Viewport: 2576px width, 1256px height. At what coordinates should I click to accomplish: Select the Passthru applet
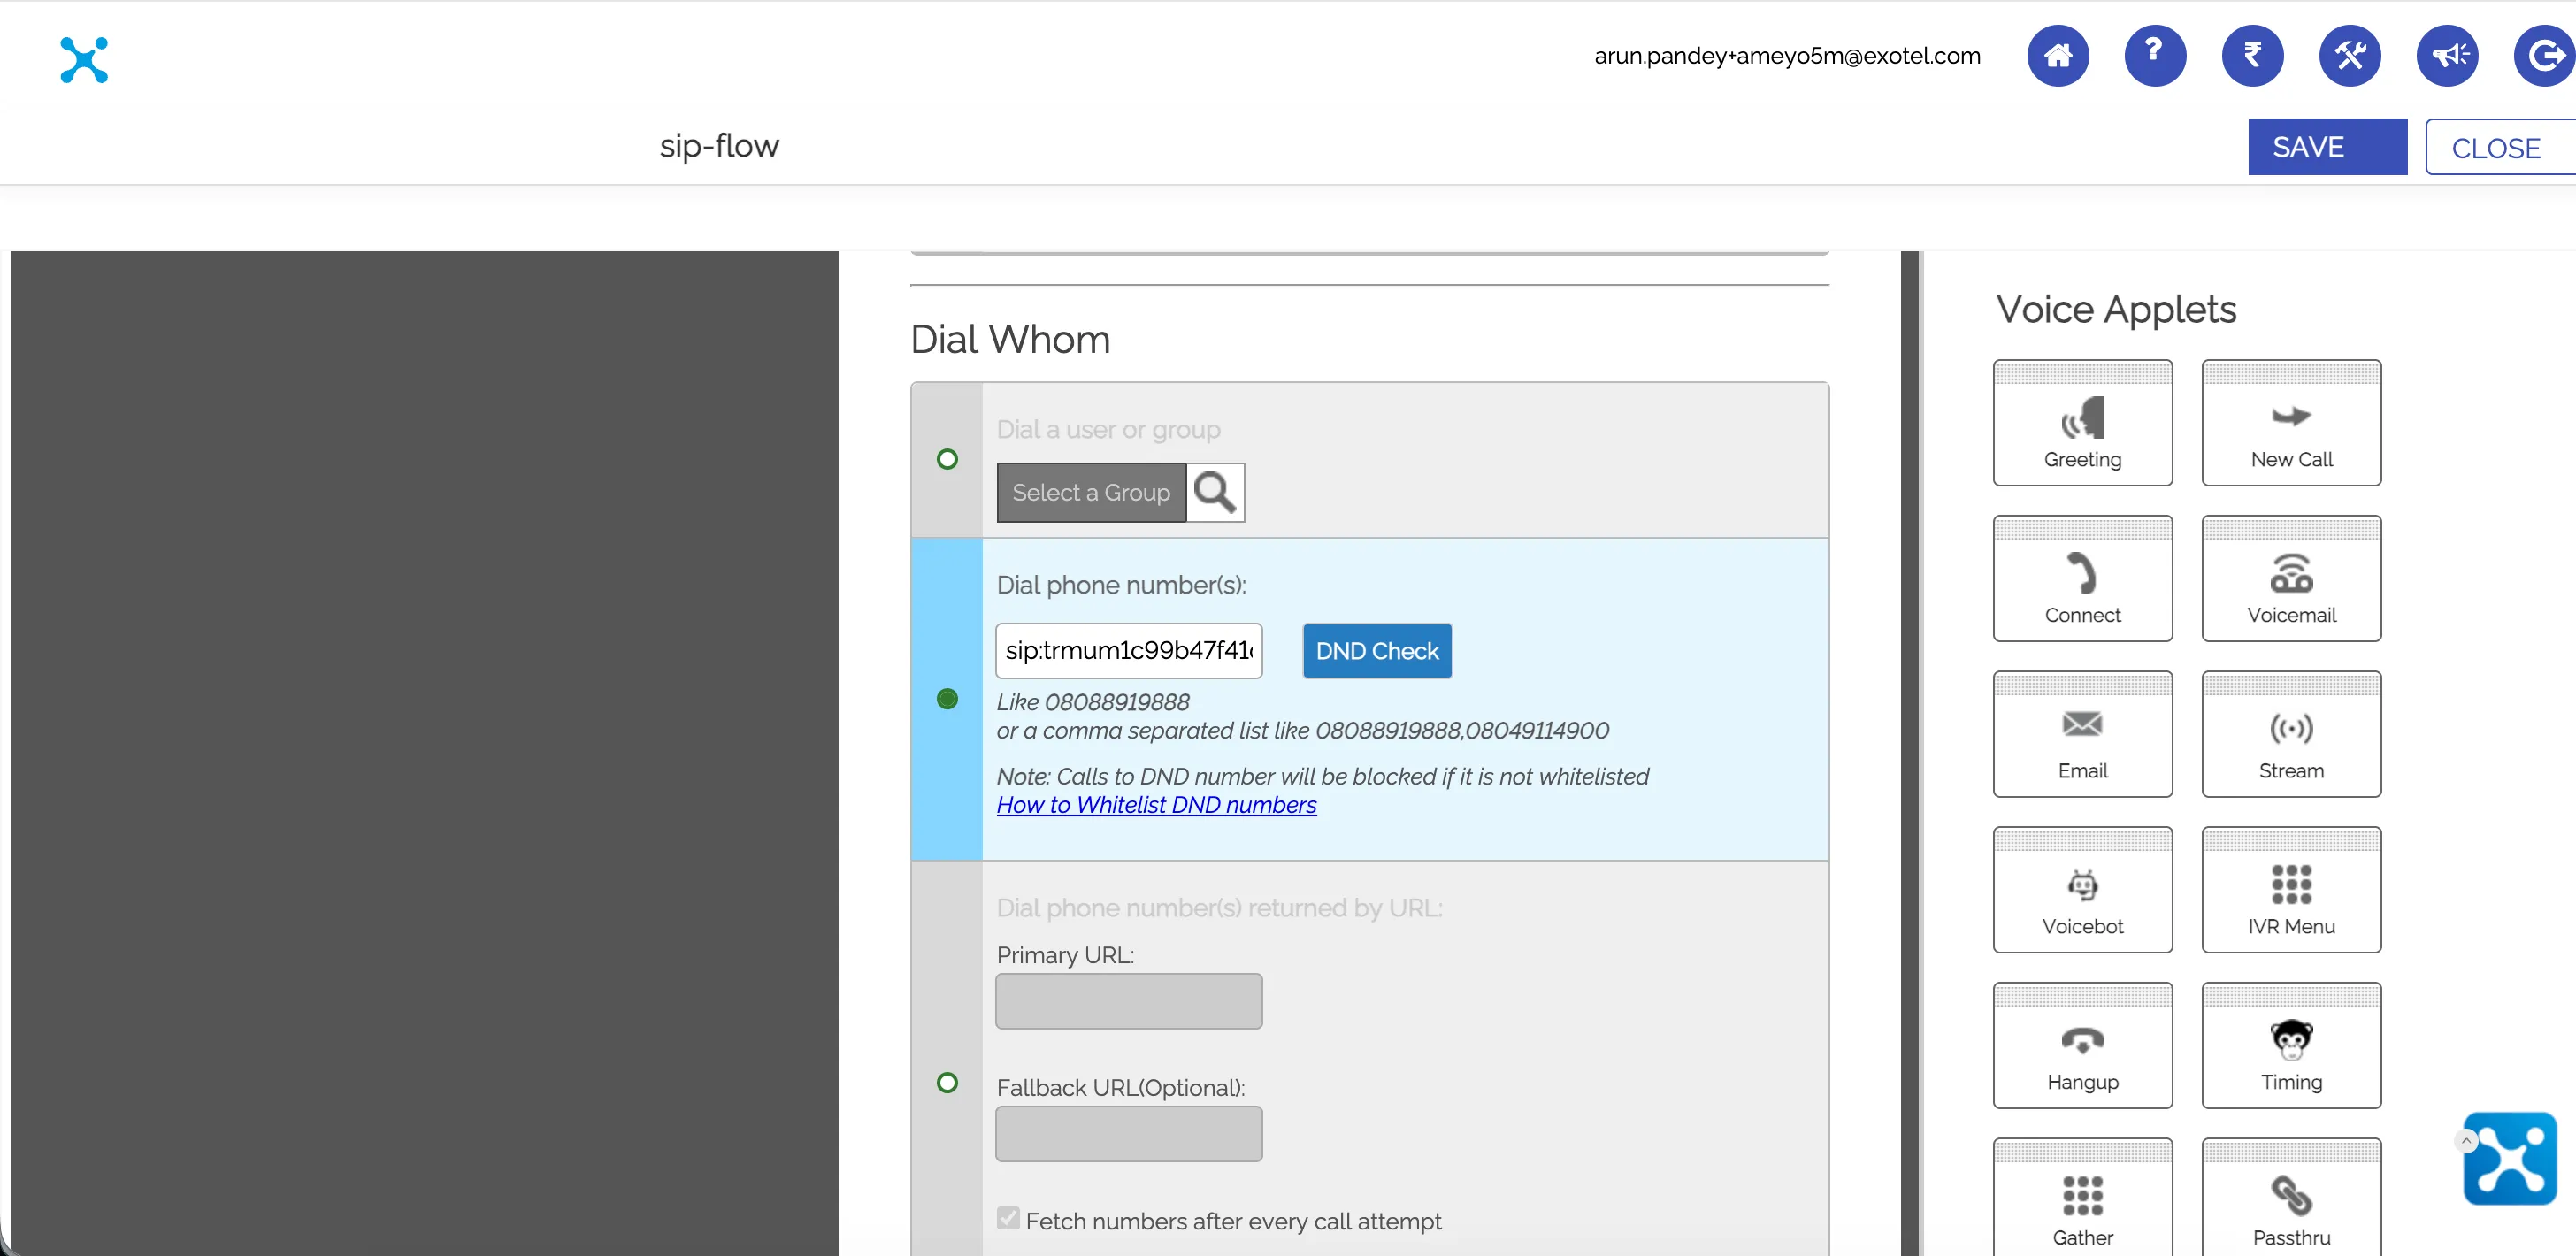point(2291,1197)
